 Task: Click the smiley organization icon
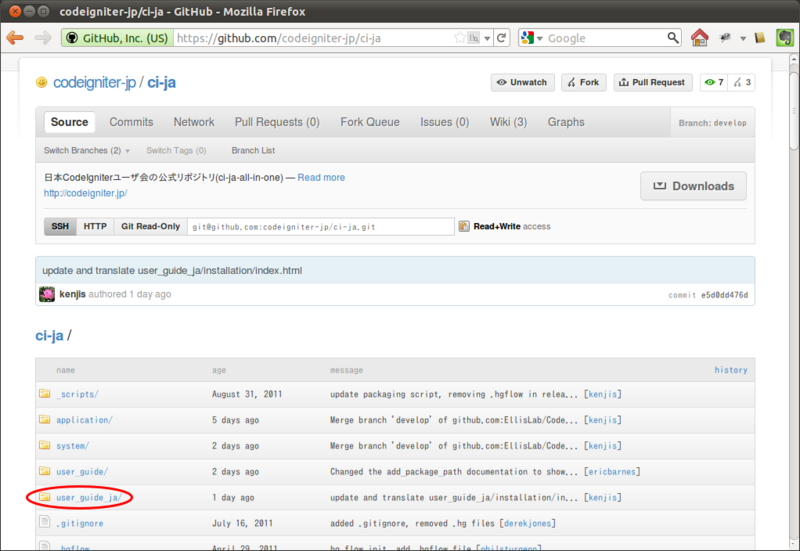tap(41, 82)
